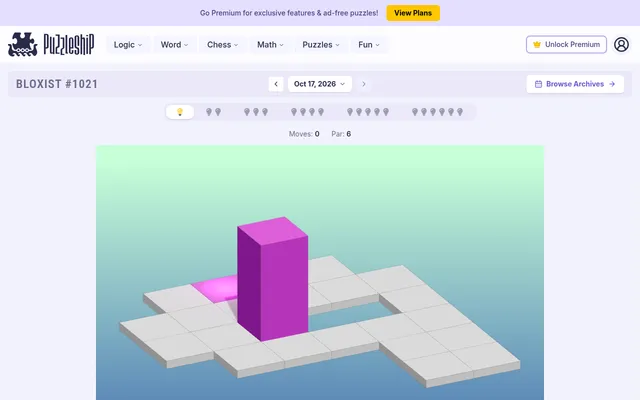The image size is (640, 400).
Task: Click the Go Premium banner text
Action: click(289, 13)
